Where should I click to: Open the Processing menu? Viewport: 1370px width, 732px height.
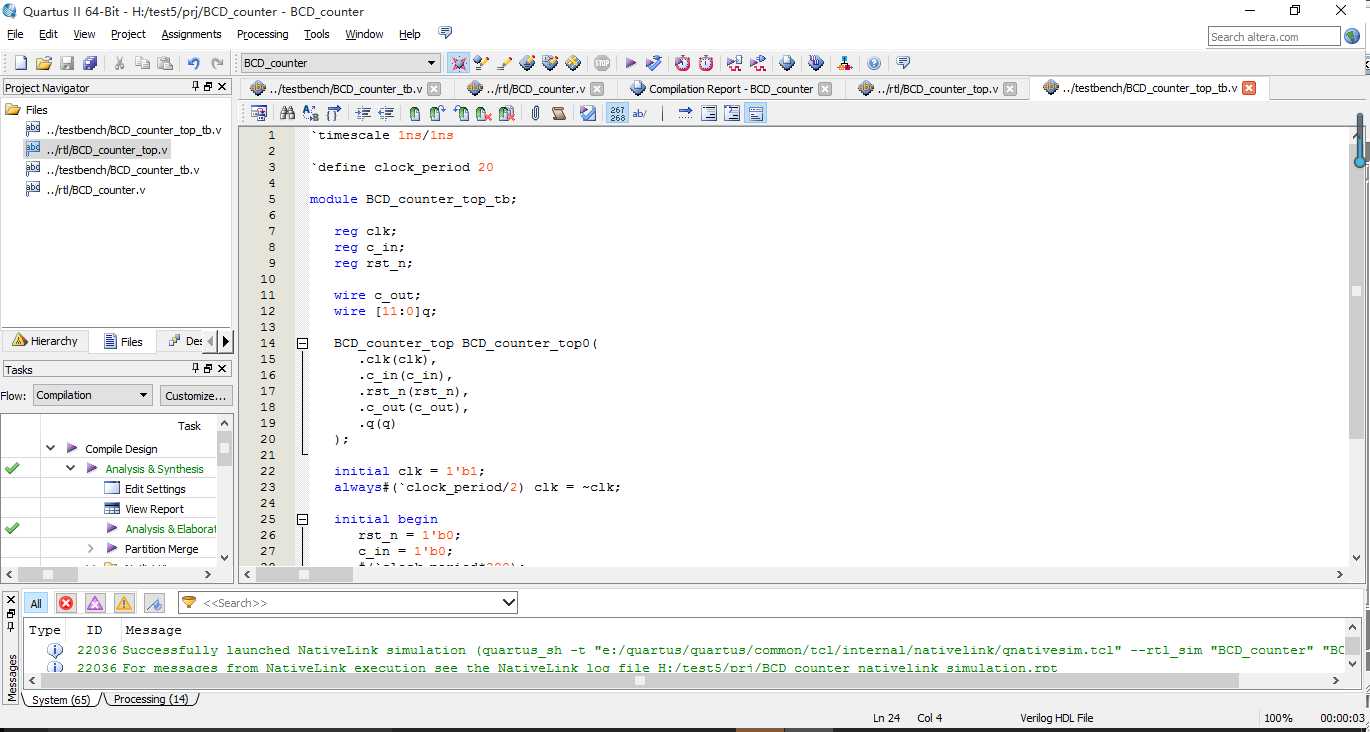pos(262,34)
